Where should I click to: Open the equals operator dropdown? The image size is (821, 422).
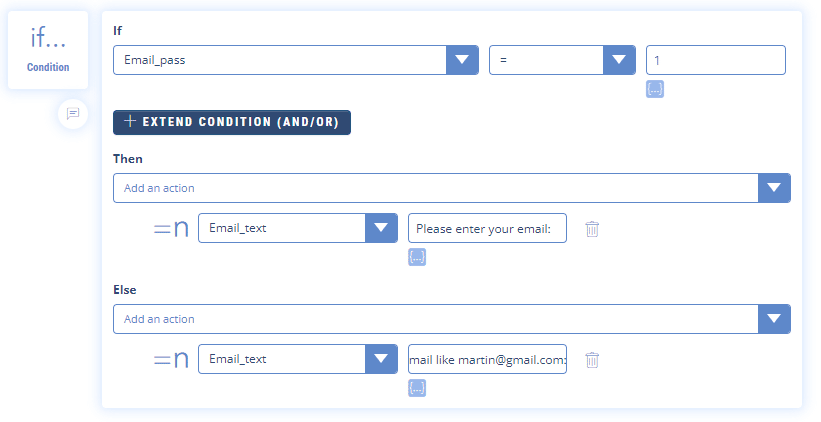click(619, 60)
